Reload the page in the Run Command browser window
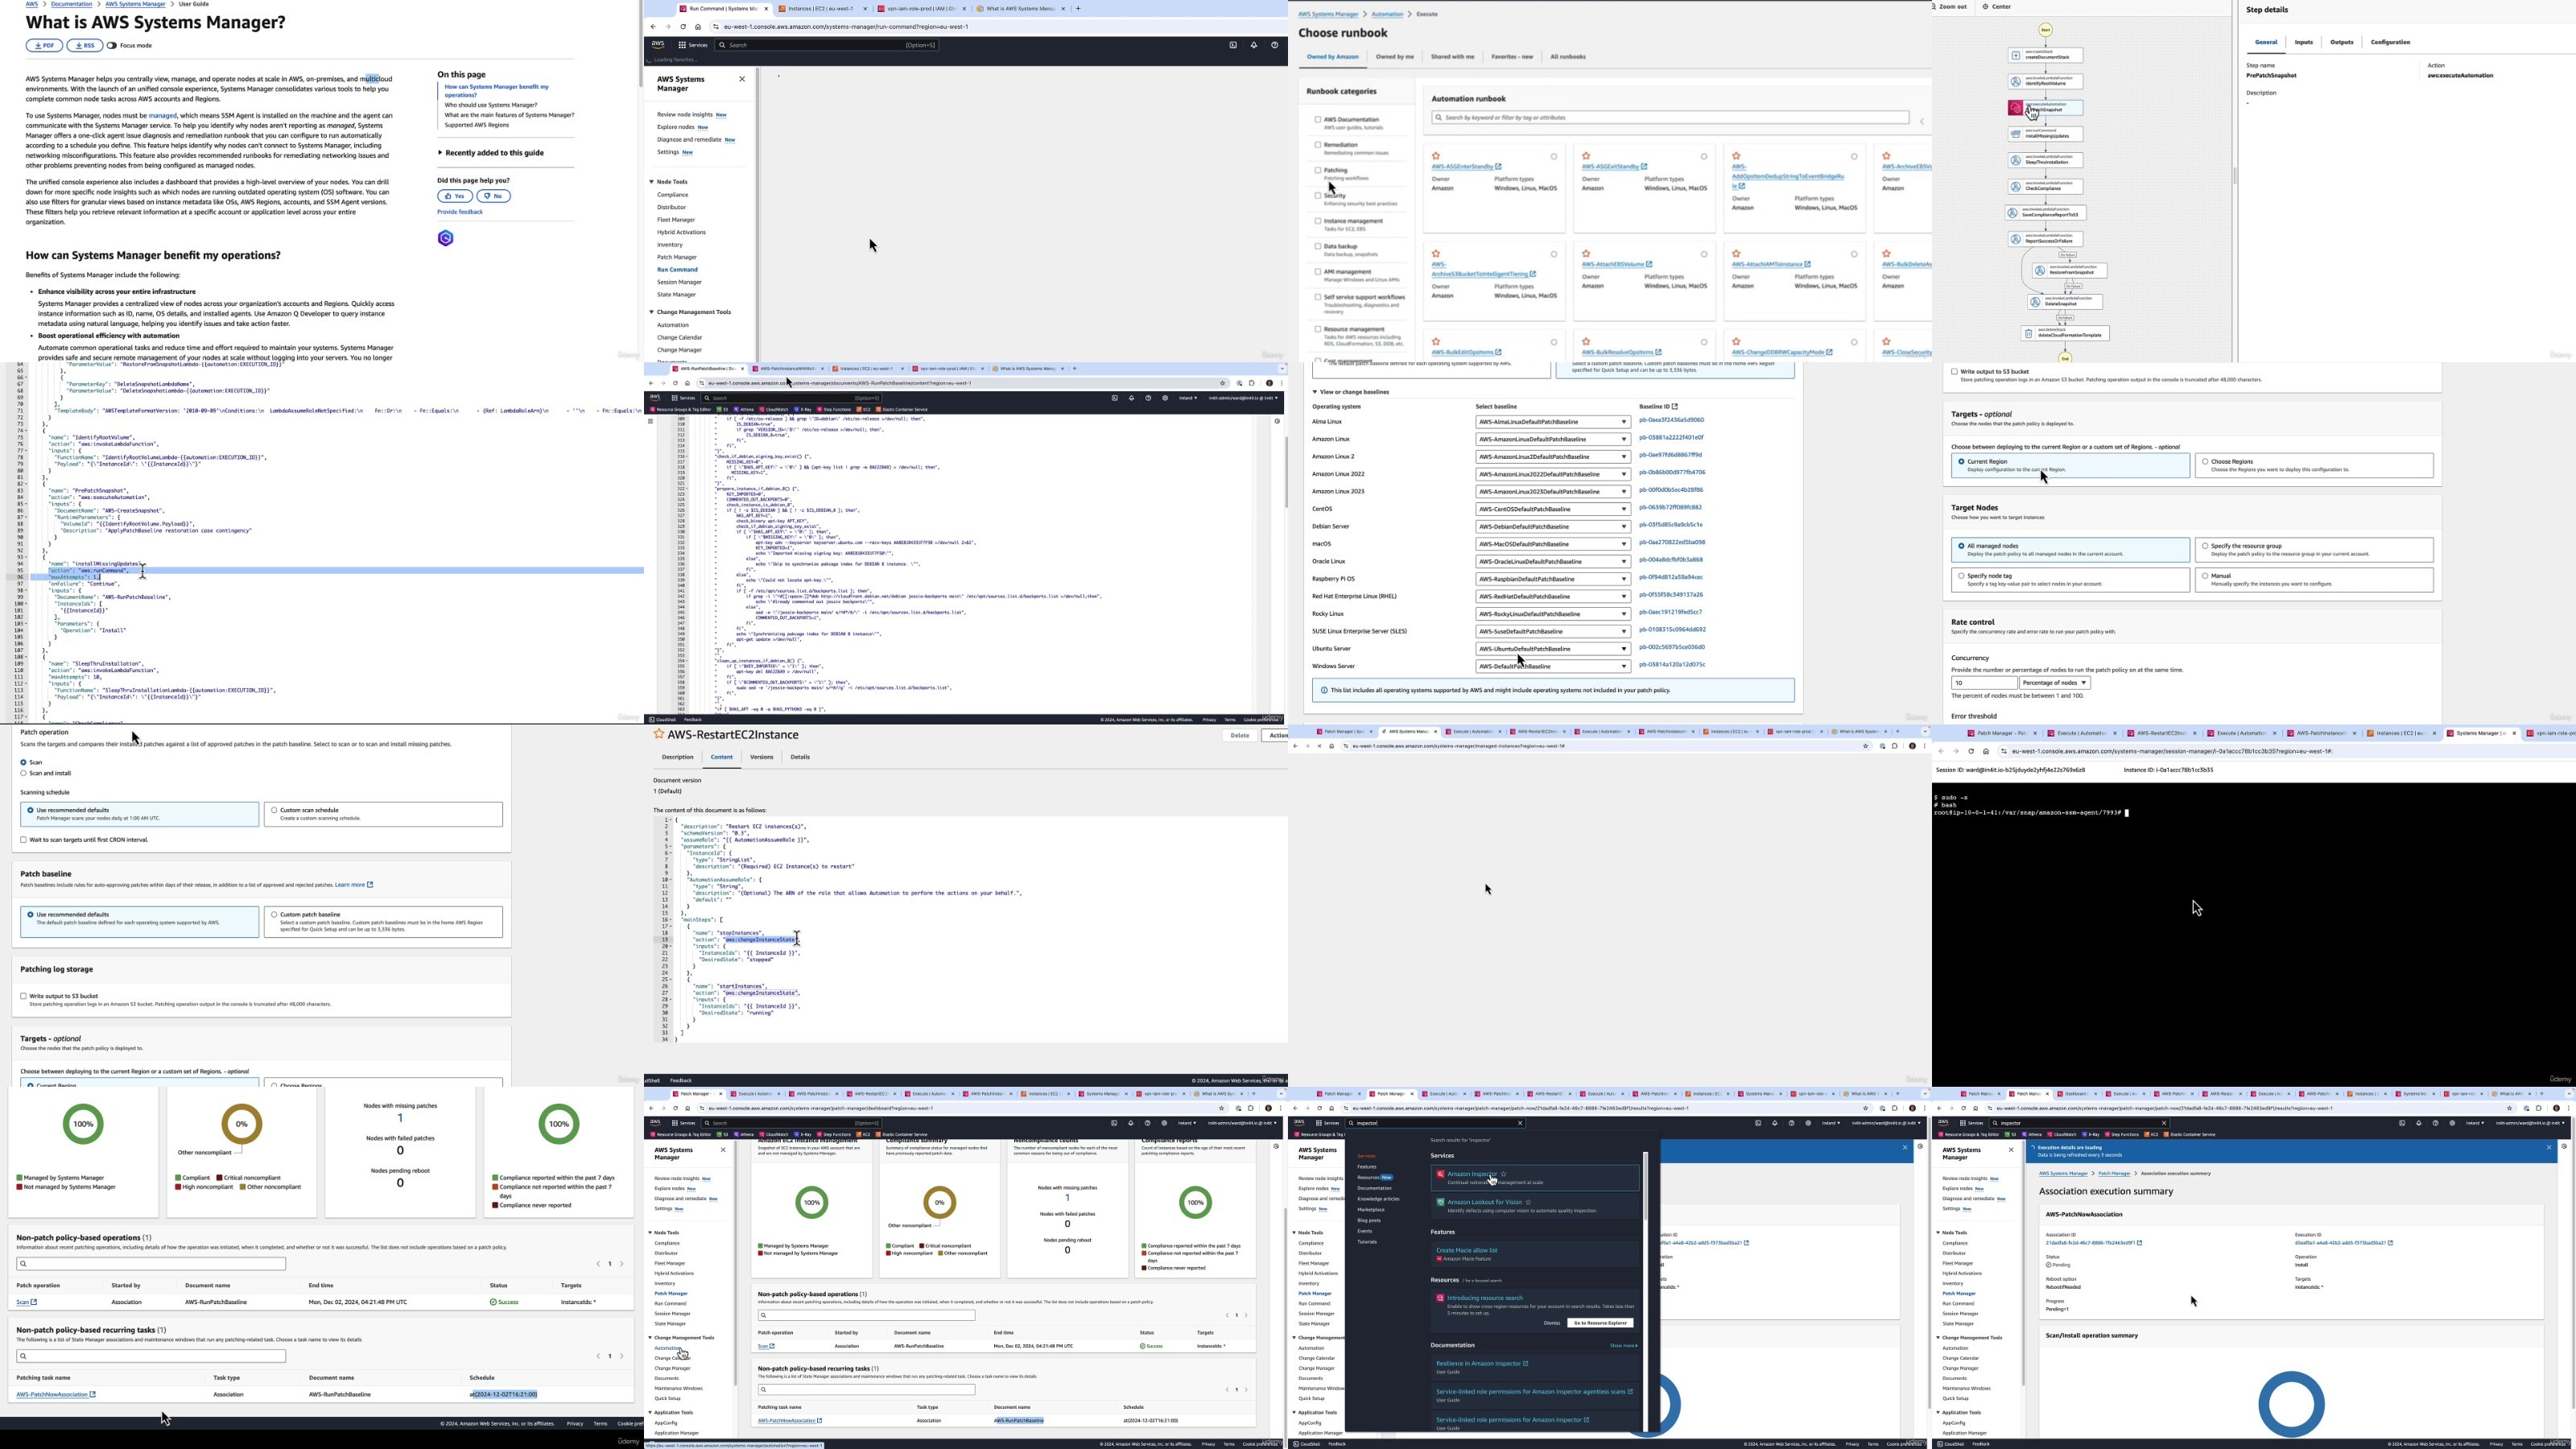 (683, 27)
